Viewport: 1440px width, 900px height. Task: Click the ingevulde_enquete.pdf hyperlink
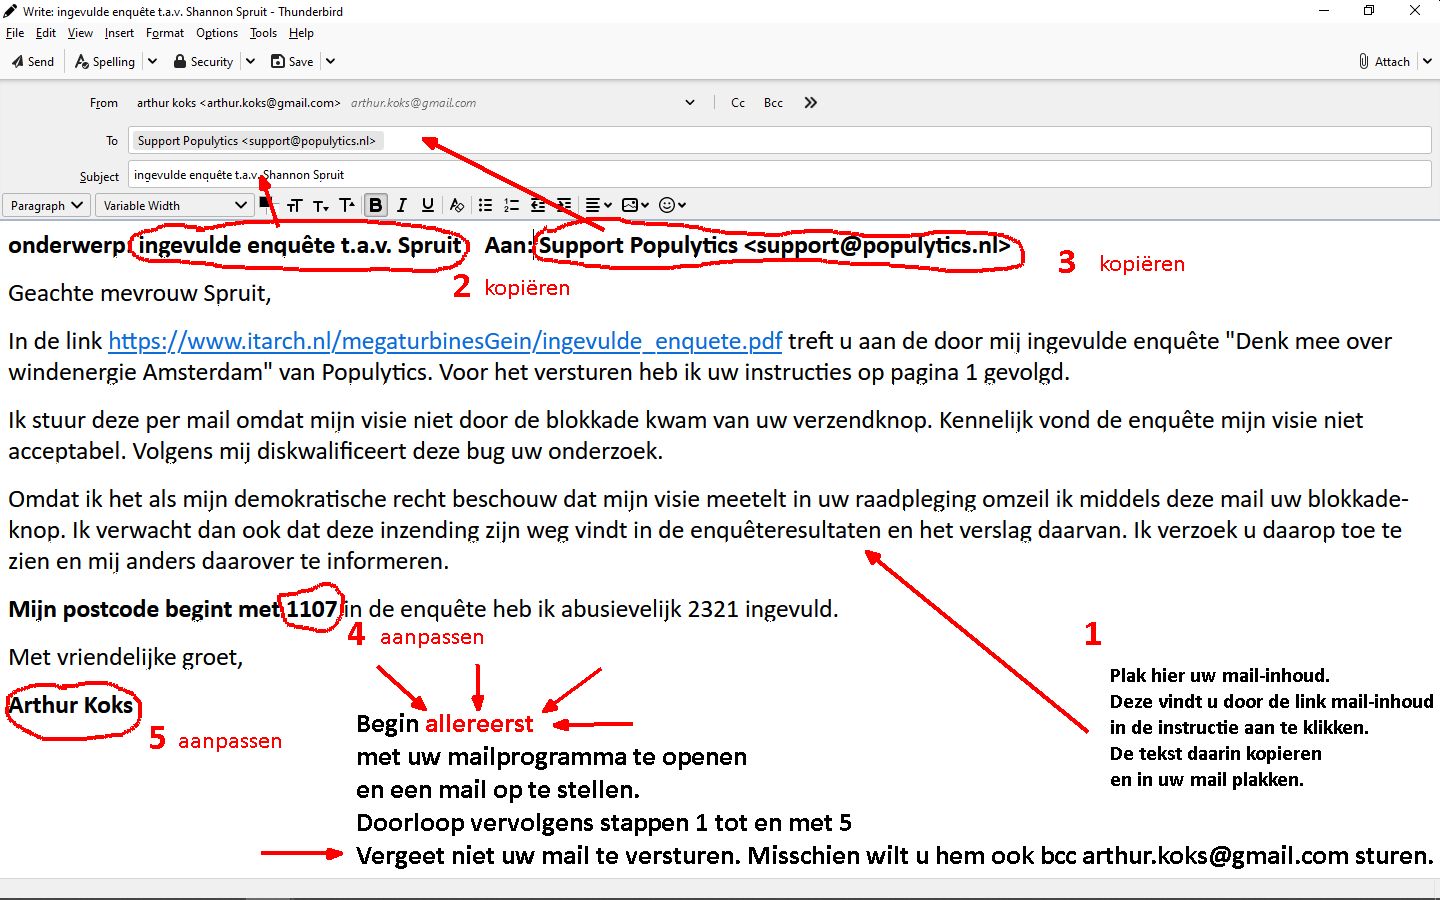[444, 341]
